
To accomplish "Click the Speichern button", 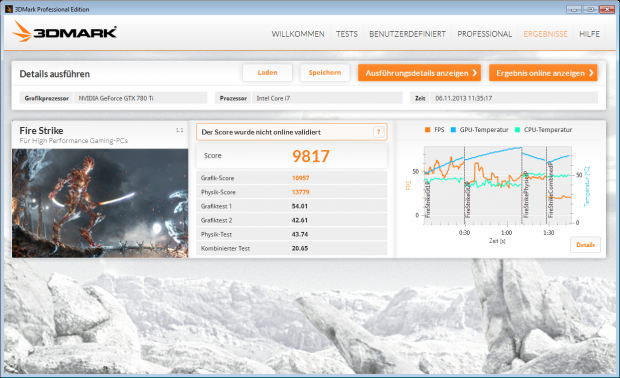I will pyautogui.click(x=325, y=73).
